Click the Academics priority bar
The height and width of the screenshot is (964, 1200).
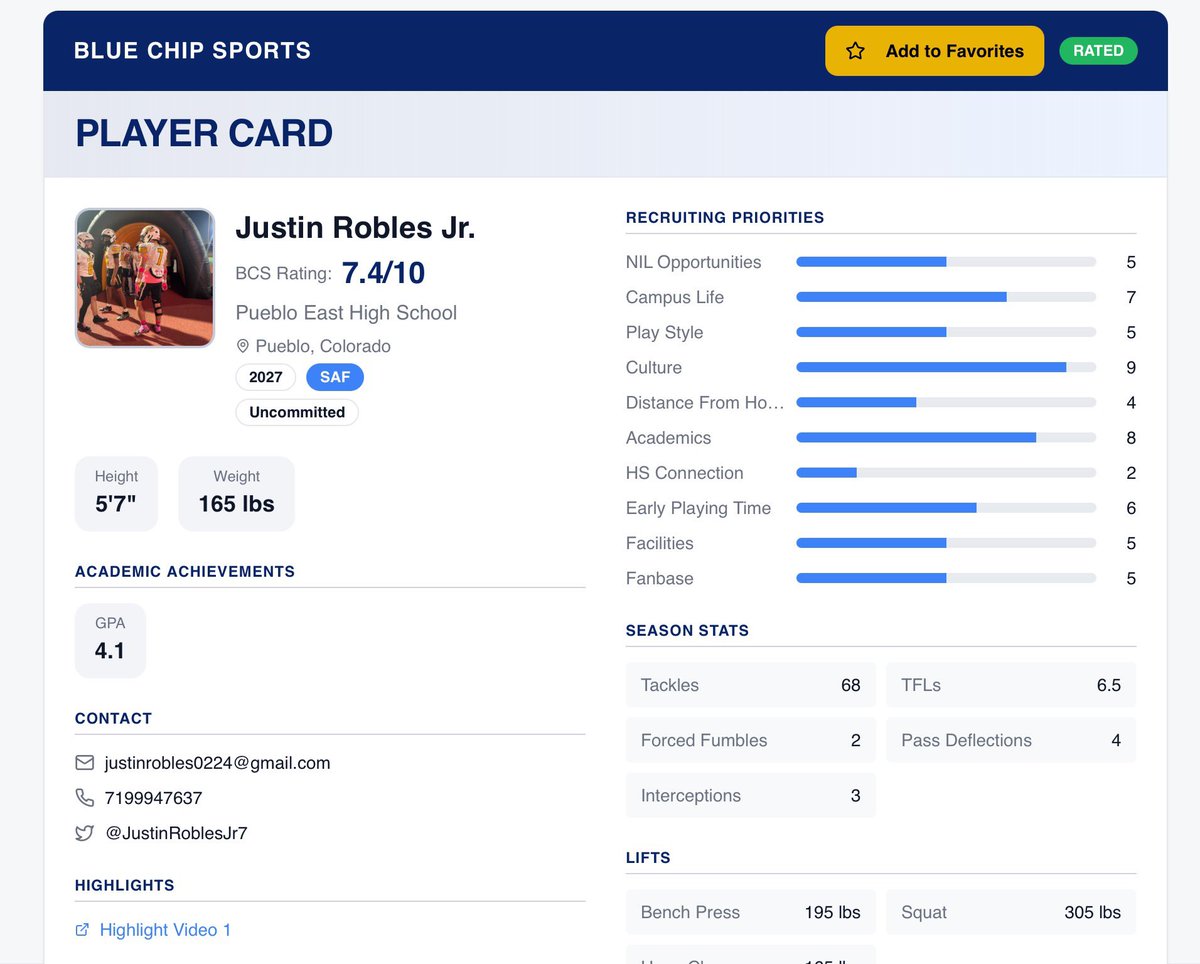[x=946, y=438]
